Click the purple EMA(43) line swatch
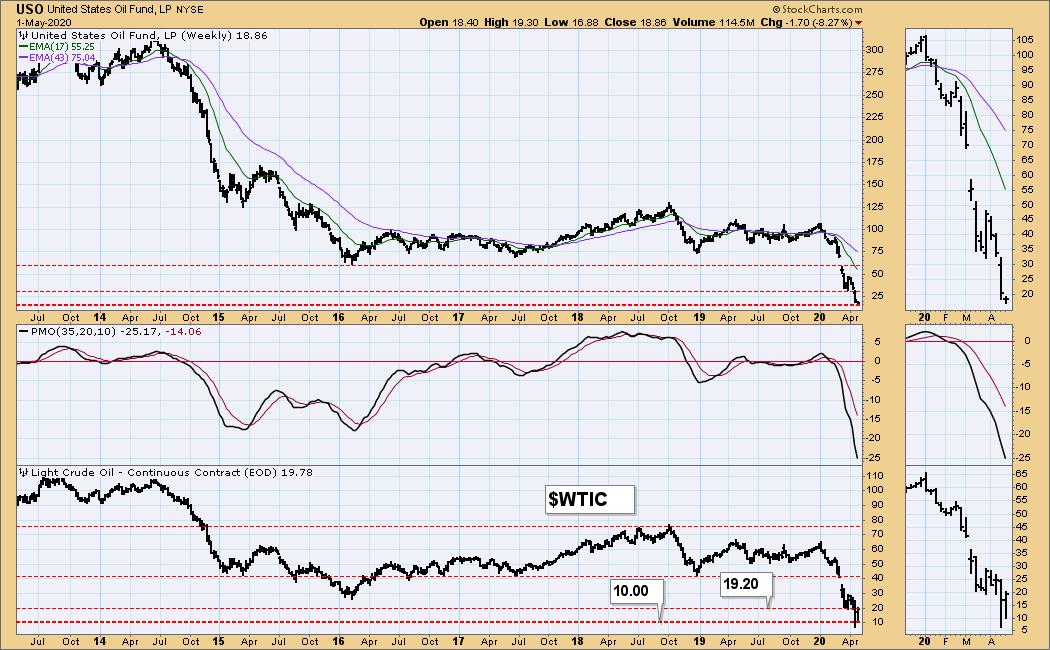The image size is (1050, 650). pos(24,58)
